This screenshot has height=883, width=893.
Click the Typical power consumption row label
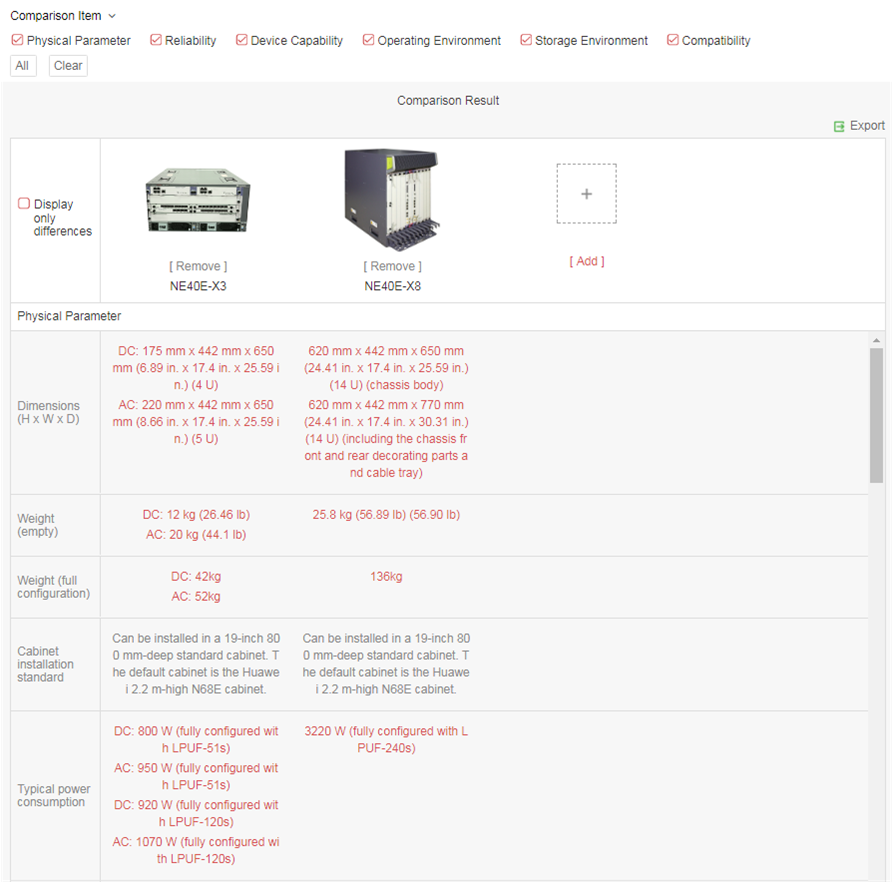54,795
